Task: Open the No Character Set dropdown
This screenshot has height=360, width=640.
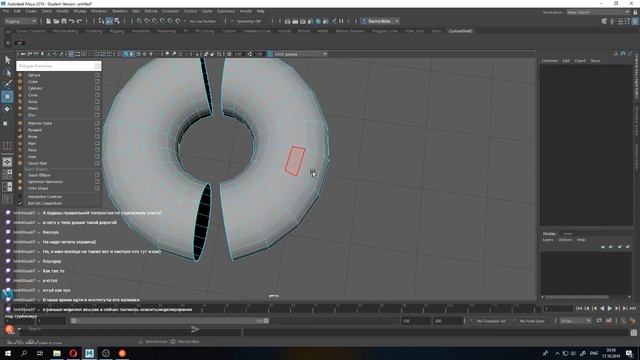Action: 491,321
